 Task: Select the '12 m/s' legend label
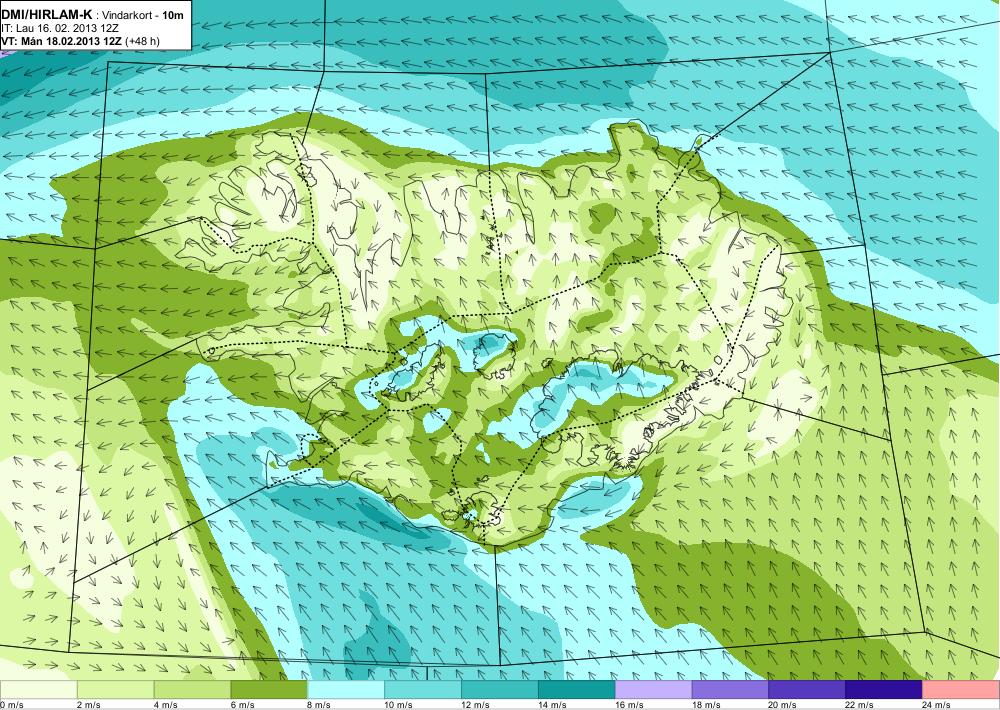[476, 705]
